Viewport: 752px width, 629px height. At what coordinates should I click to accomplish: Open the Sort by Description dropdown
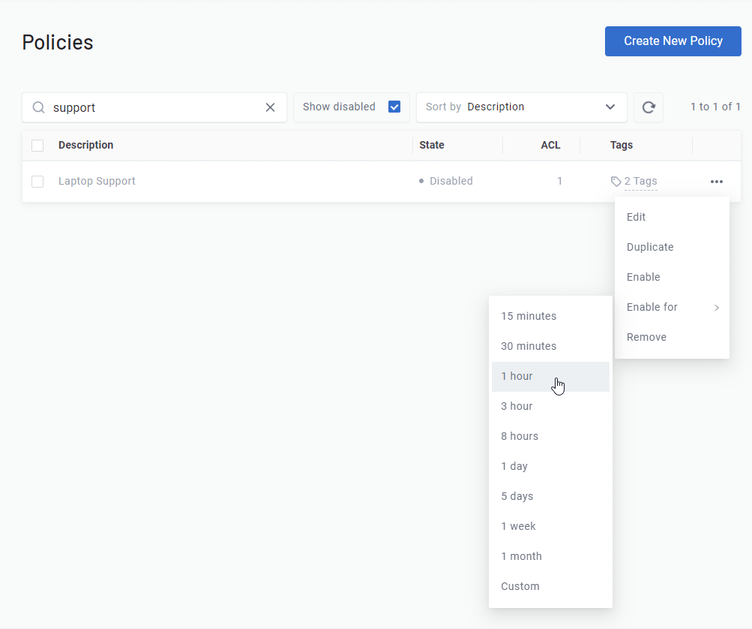[x=521, y=107]
